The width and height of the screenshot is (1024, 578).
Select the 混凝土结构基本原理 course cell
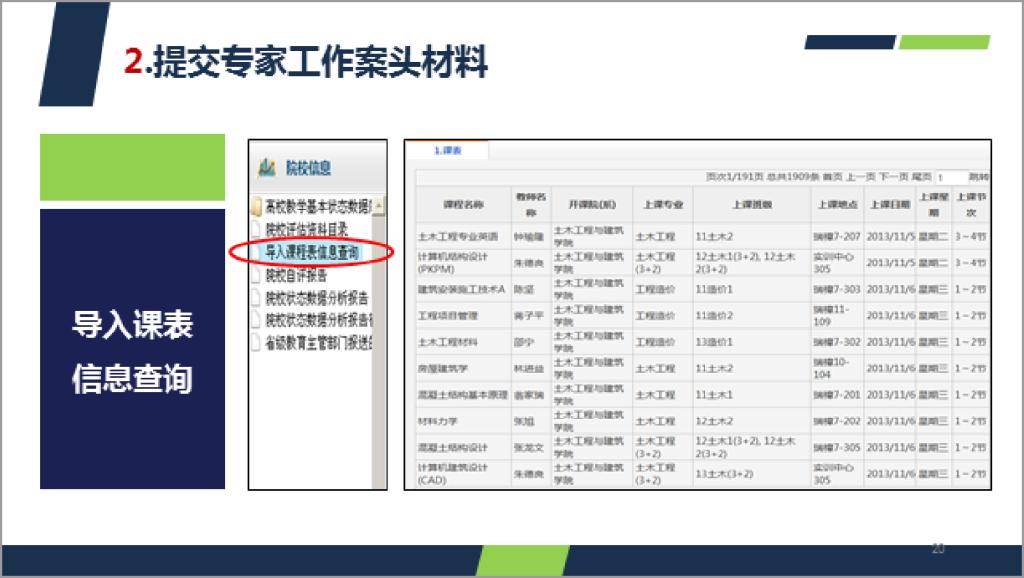pos(463,395)
